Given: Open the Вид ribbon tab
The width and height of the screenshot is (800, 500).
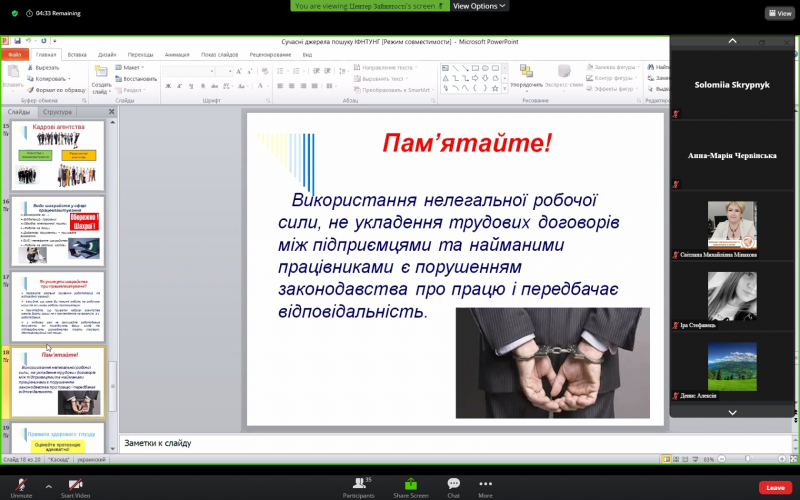Looking at the screenshot, I should (x=307, y=55).
